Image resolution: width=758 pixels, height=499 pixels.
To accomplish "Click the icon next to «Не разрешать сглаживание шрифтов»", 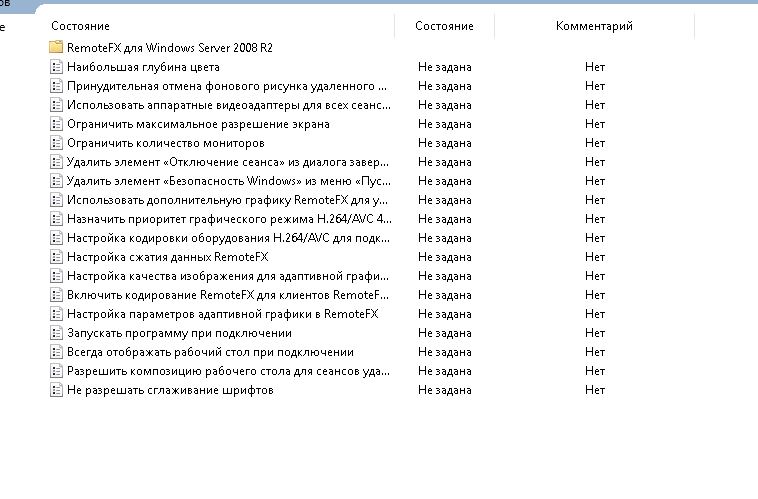I will click(56, 390).
